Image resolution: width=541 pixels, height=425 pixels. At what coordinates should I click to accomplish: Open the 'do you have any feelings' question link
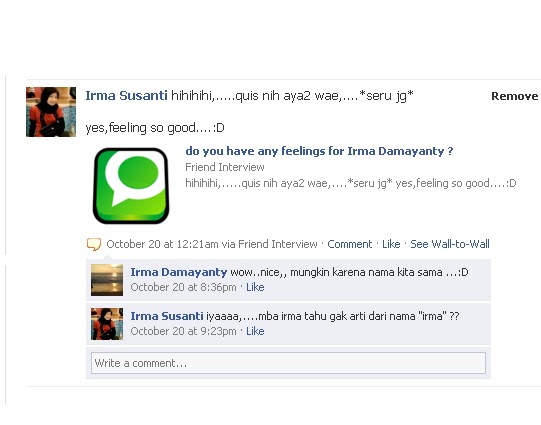(x=319, y=151)
